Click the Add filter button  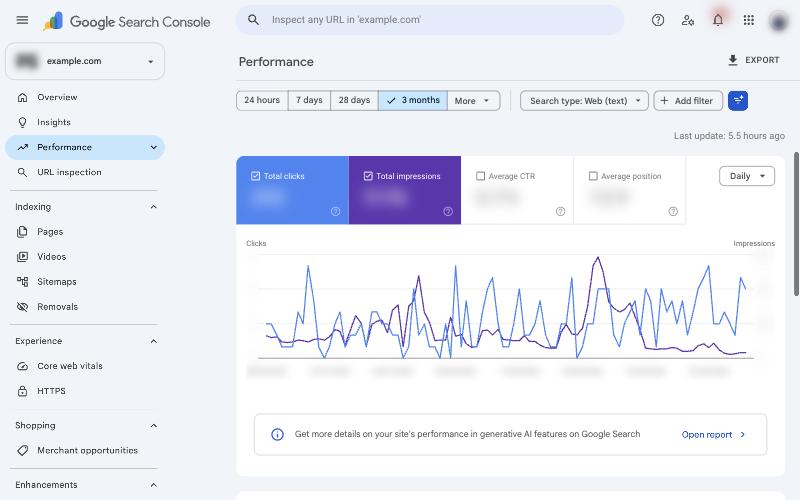pyautogui.click(x=688, y=101)
